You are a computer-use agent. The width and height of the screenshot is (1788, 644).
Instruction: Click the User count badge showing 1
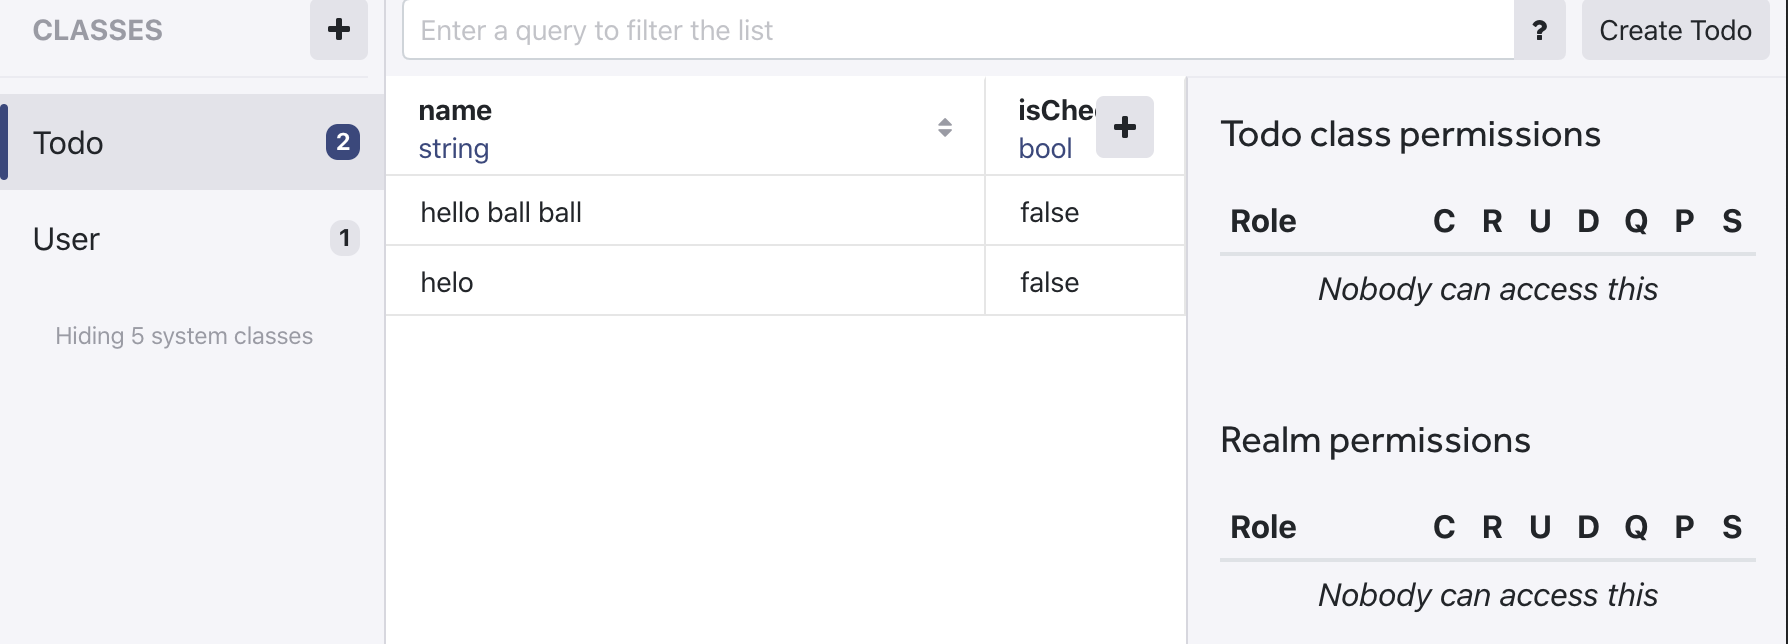(344, 238)
